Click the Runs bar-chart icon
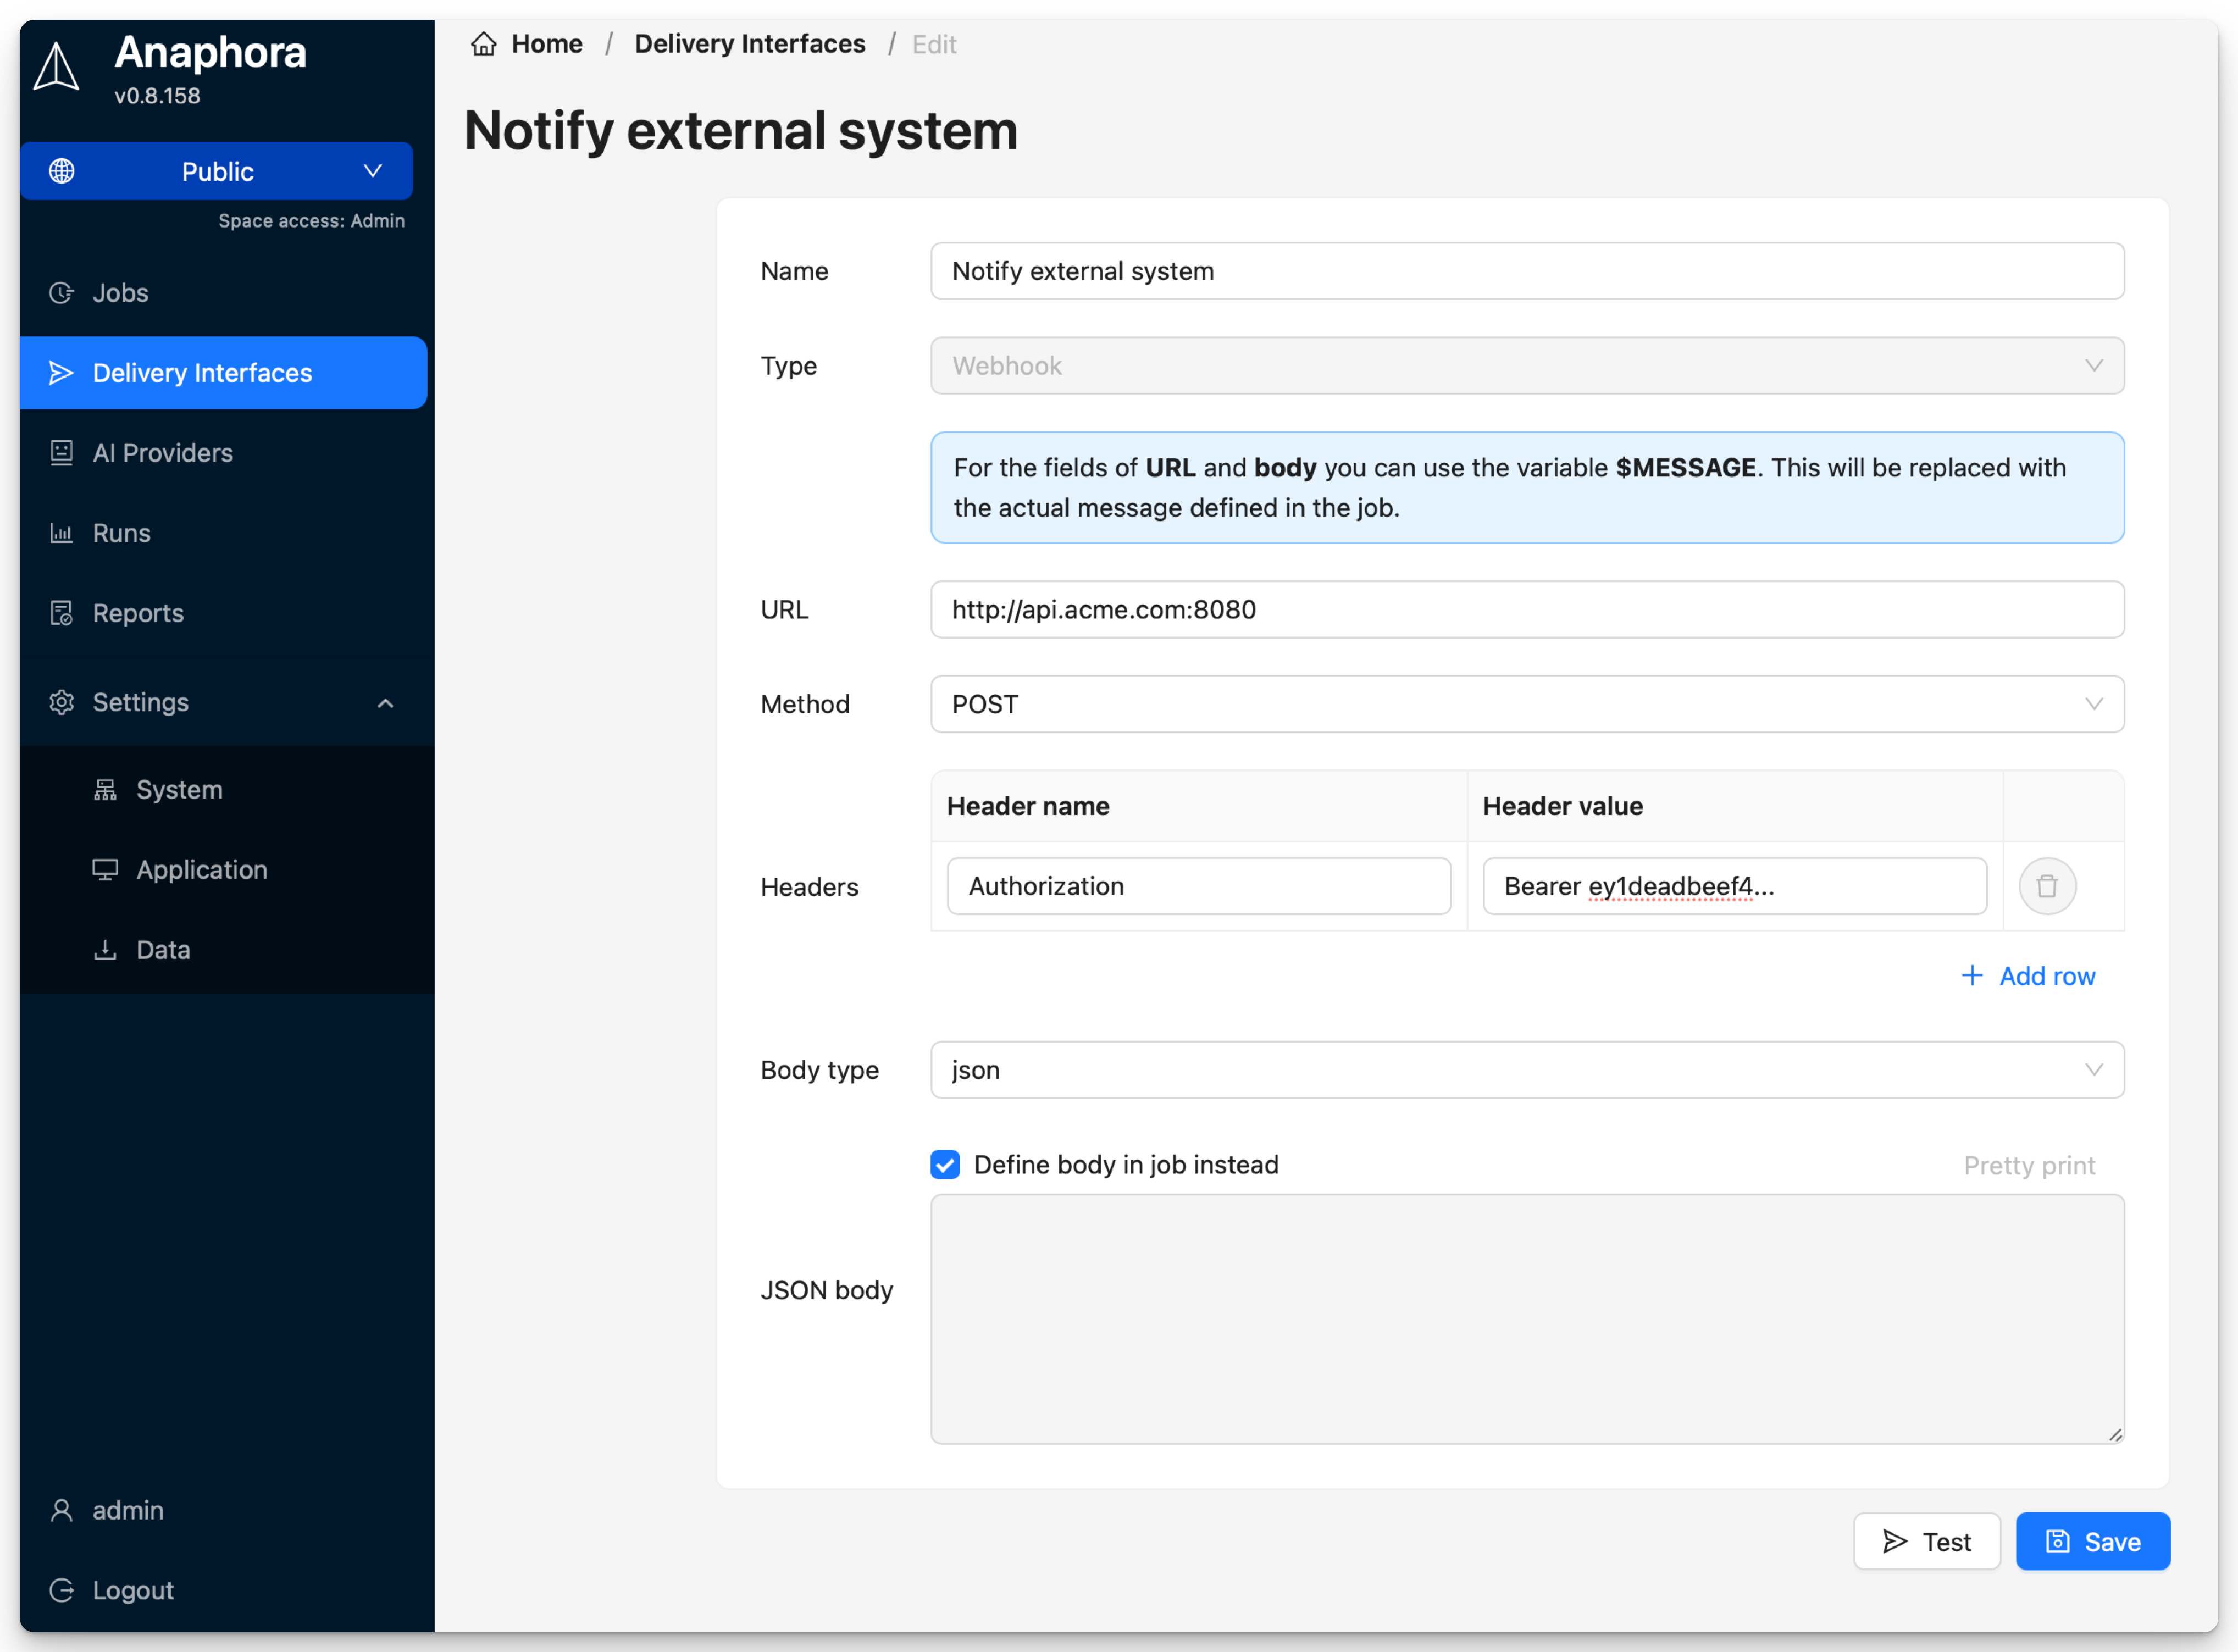 pos(61,532)
